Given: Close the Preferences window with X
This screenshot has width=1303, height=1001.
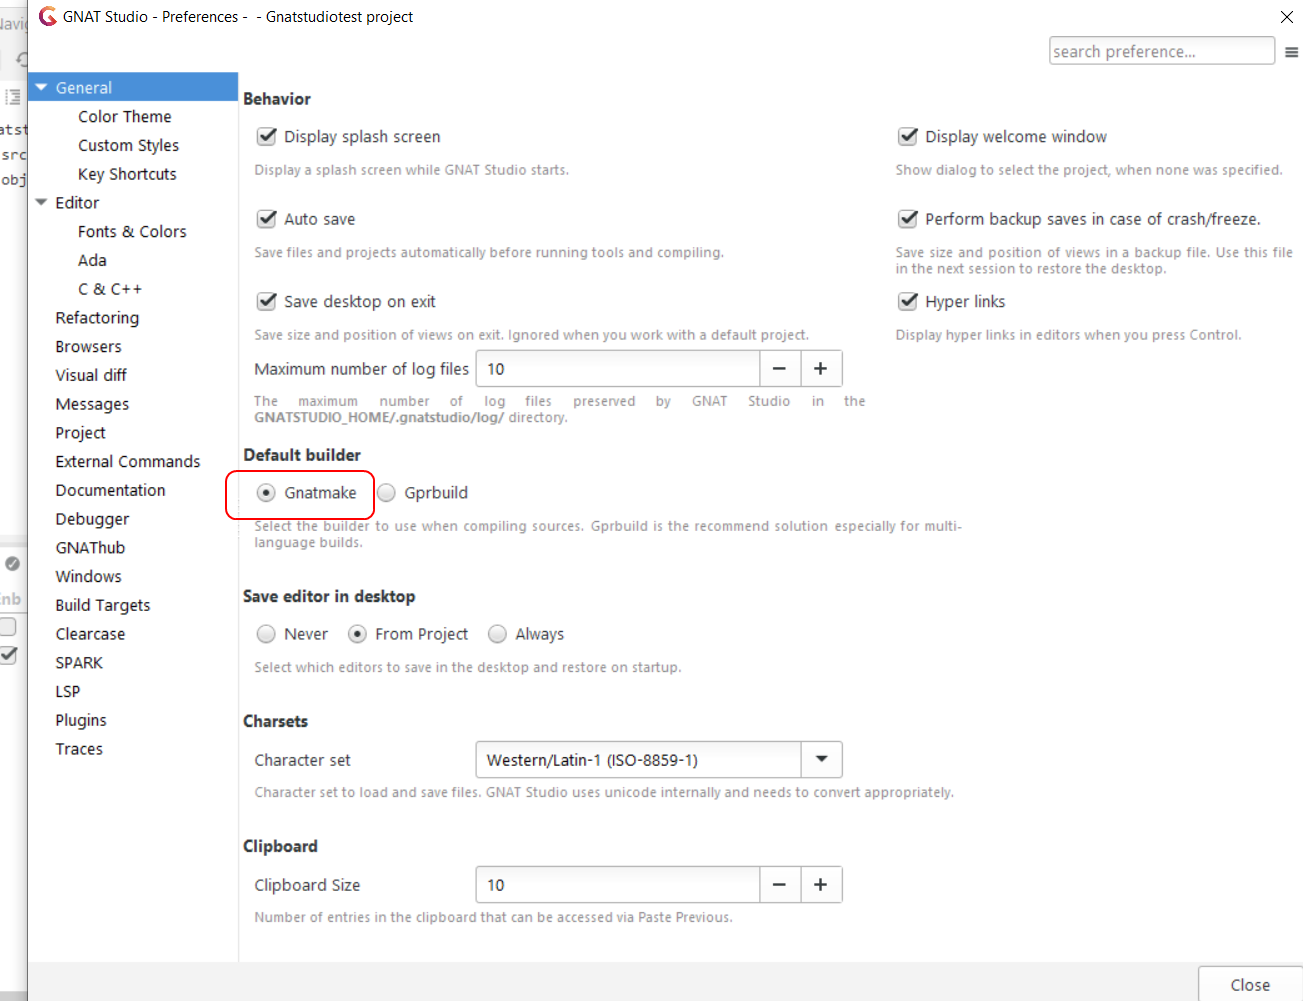Looking at the screenshot, I should [1287, 17].
